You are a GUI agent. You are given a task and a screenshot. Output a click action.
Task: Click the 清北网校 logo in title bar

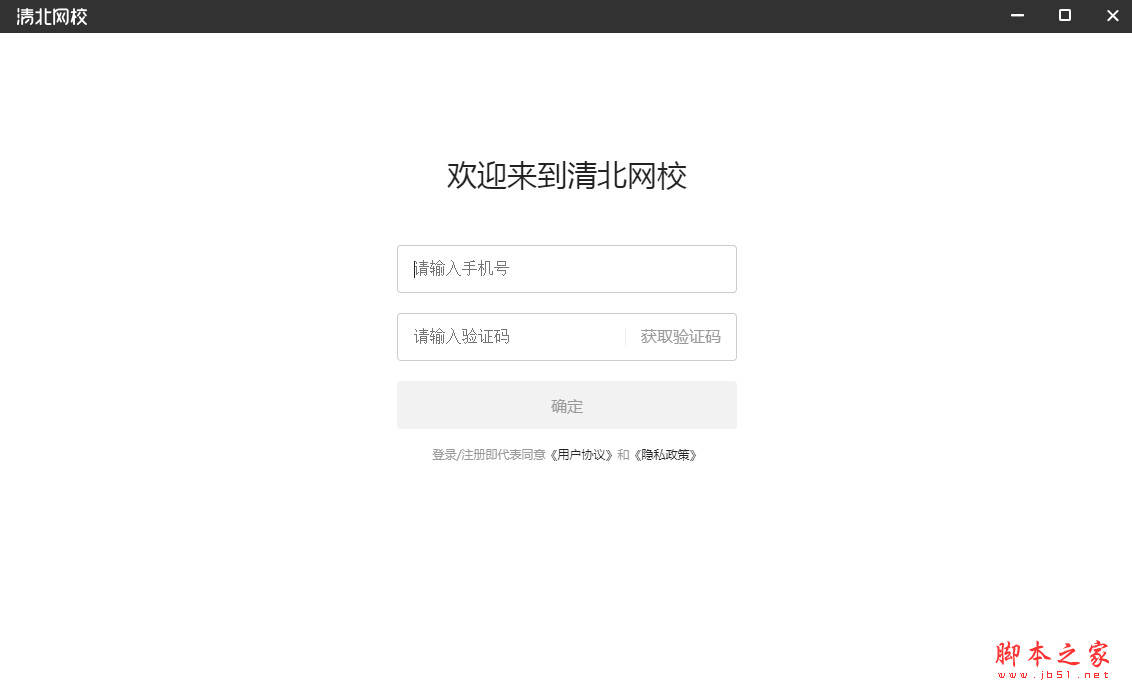tap(52, 17)
